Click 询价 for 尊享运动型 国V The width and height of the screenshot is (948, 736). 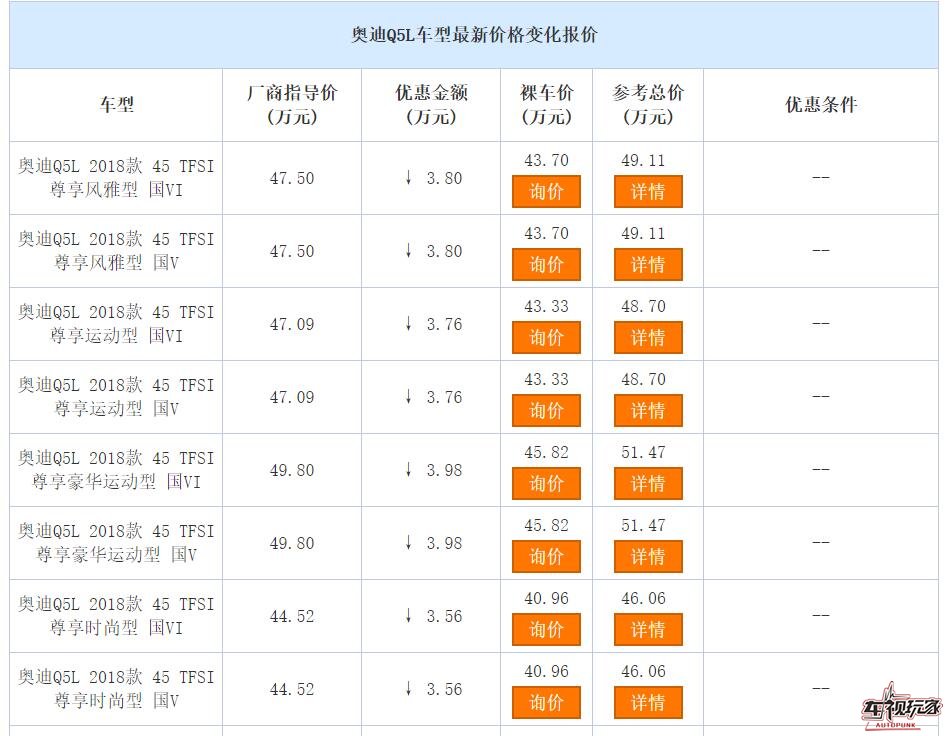pos(546,411)
